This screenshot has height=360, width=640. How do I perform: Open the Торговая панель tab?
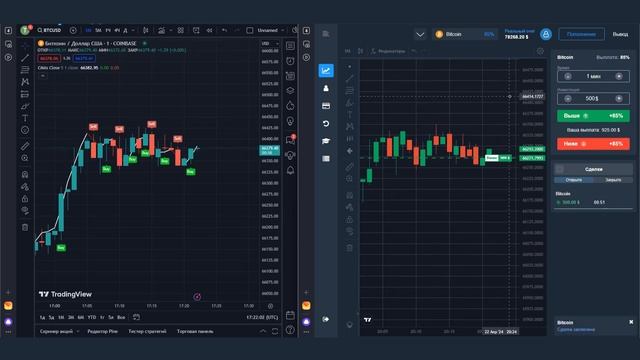click(x=195, y=331)
